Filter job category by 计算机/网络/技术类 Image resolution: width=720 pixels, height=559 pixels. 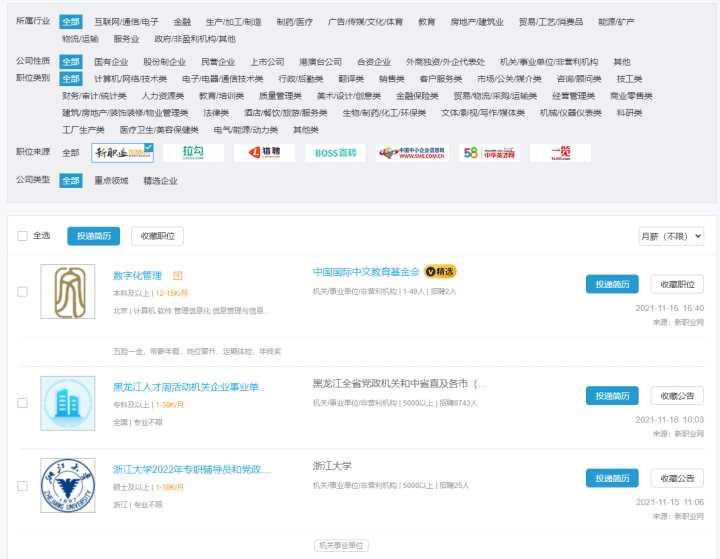click(130, 79)
